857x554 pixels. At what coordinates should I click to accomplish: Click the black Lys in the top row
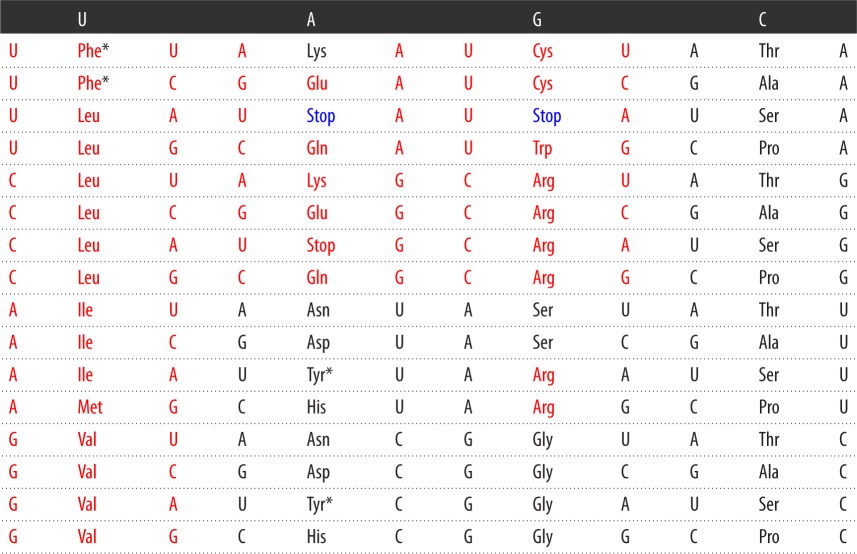pos(316,50)
